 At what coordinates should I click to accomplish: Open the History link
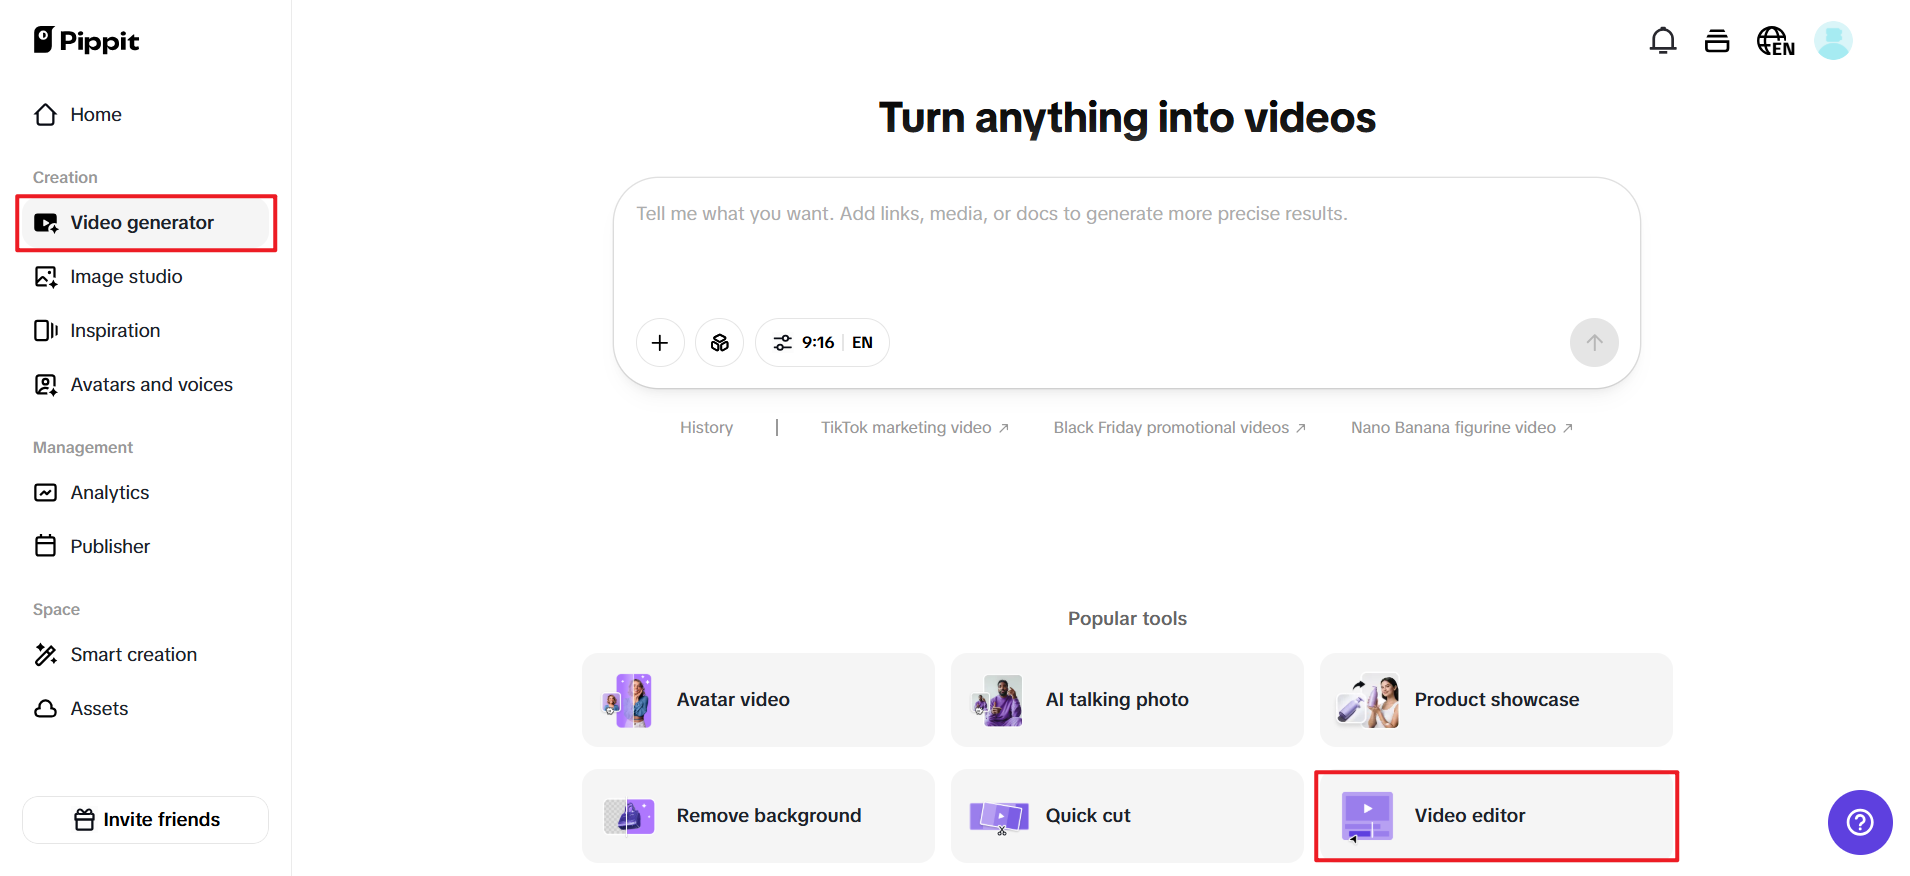(706, 428)
